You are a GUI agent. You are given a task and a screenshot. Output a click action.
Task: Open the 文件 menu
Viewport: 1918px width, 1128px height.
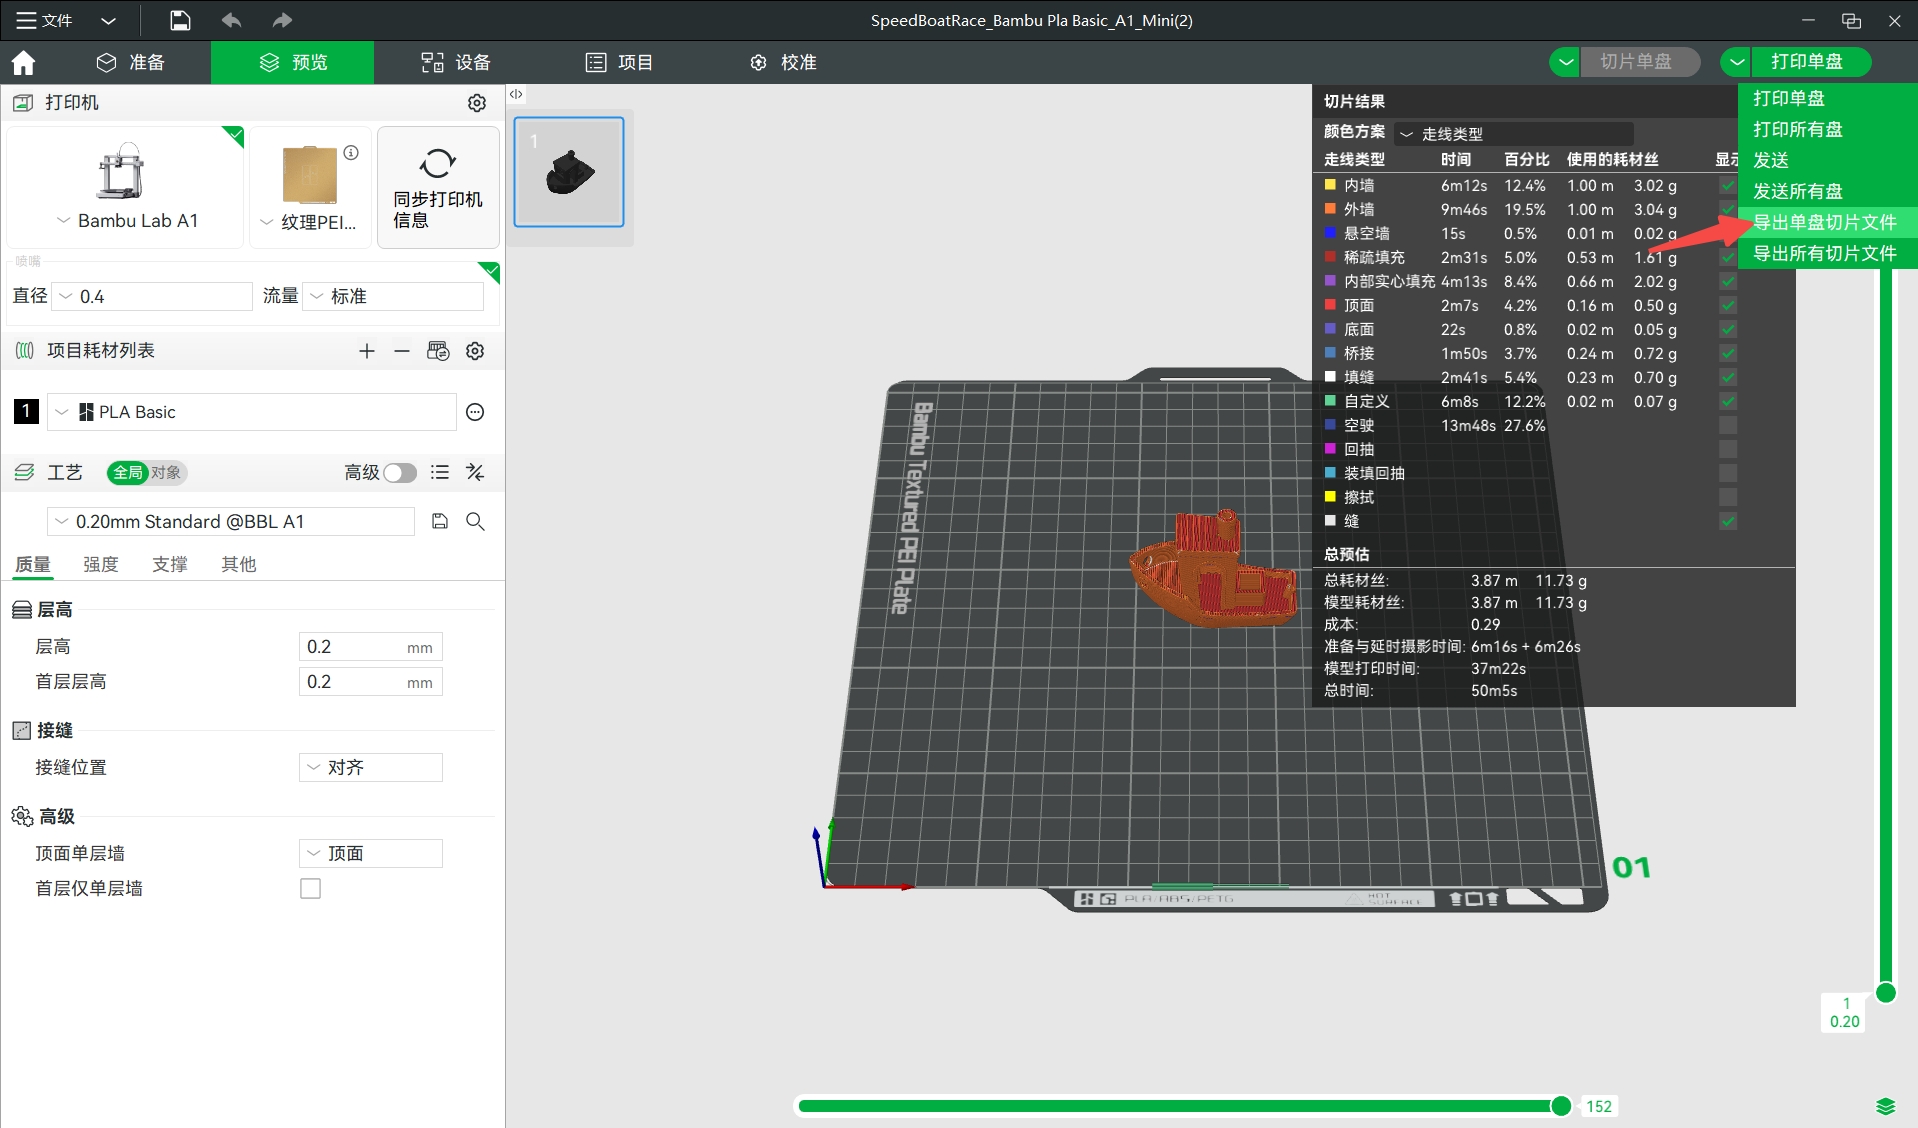[x=45, y=20]
